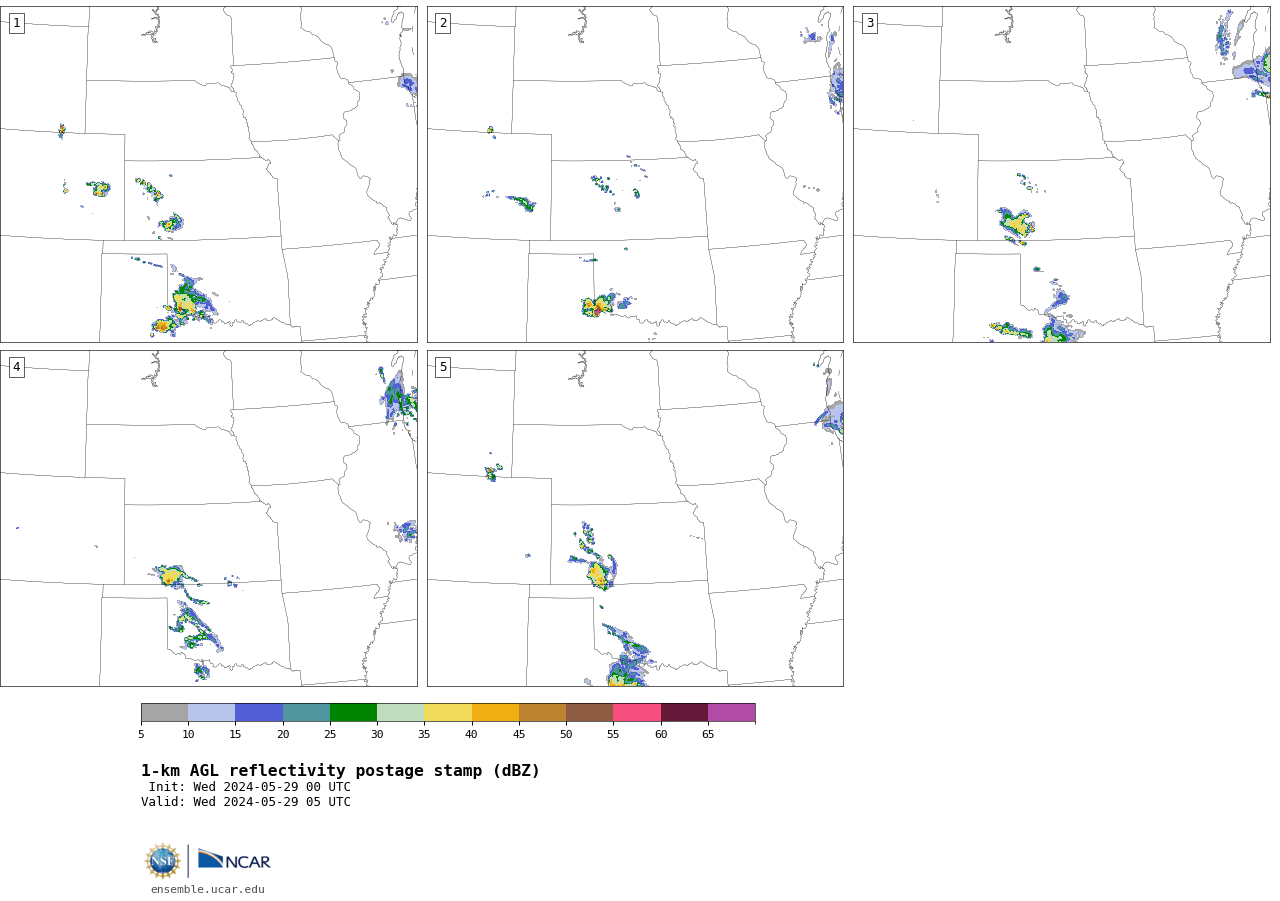Open ensemble member 5 reflectivity map

coord(635,518)
